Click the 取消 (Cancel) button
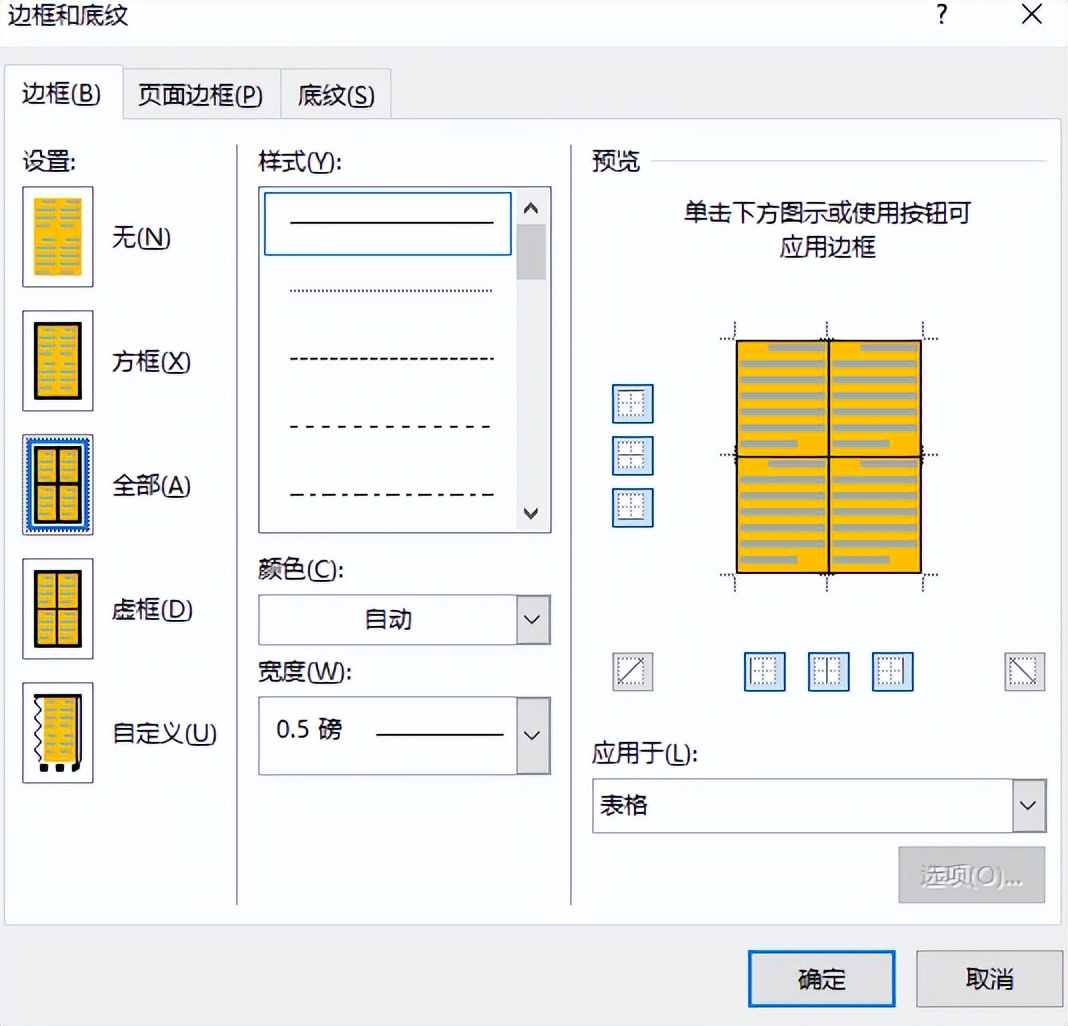1068x1026 pixels. (x=989, y=979)
